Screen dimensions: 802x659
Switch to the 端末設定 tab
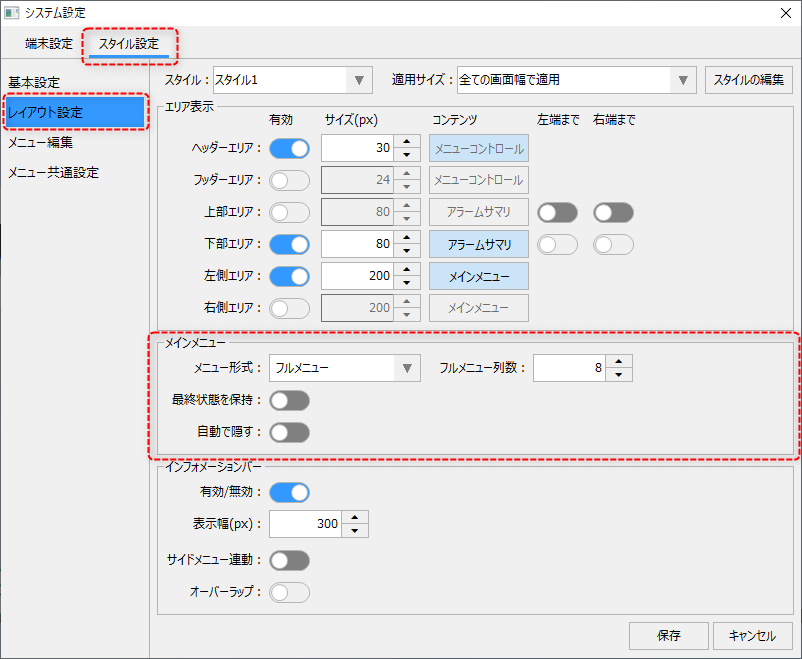tap(49, 44)
